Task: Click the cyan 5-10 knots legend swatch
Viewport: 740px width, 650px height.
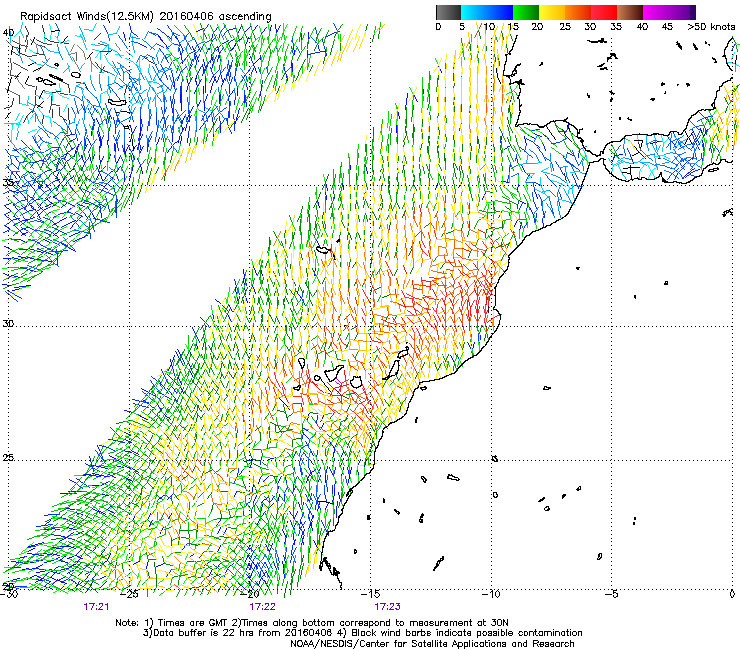Action: (473, 12)
